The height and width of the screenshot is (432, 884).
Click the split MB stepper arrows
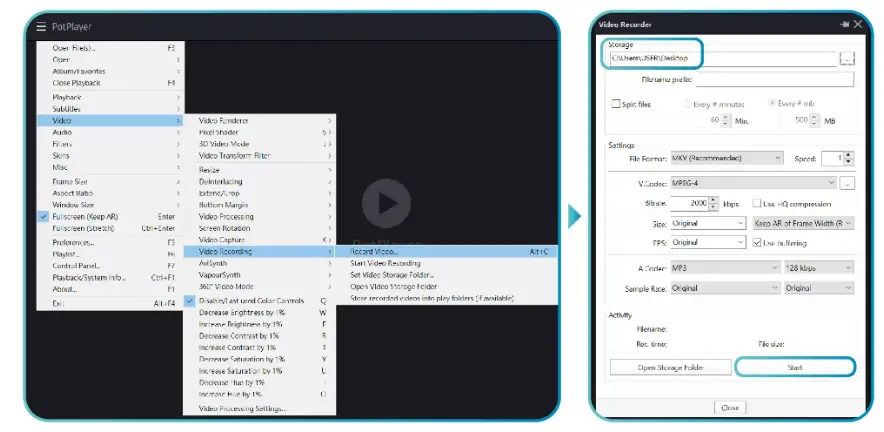pos(814,121)
